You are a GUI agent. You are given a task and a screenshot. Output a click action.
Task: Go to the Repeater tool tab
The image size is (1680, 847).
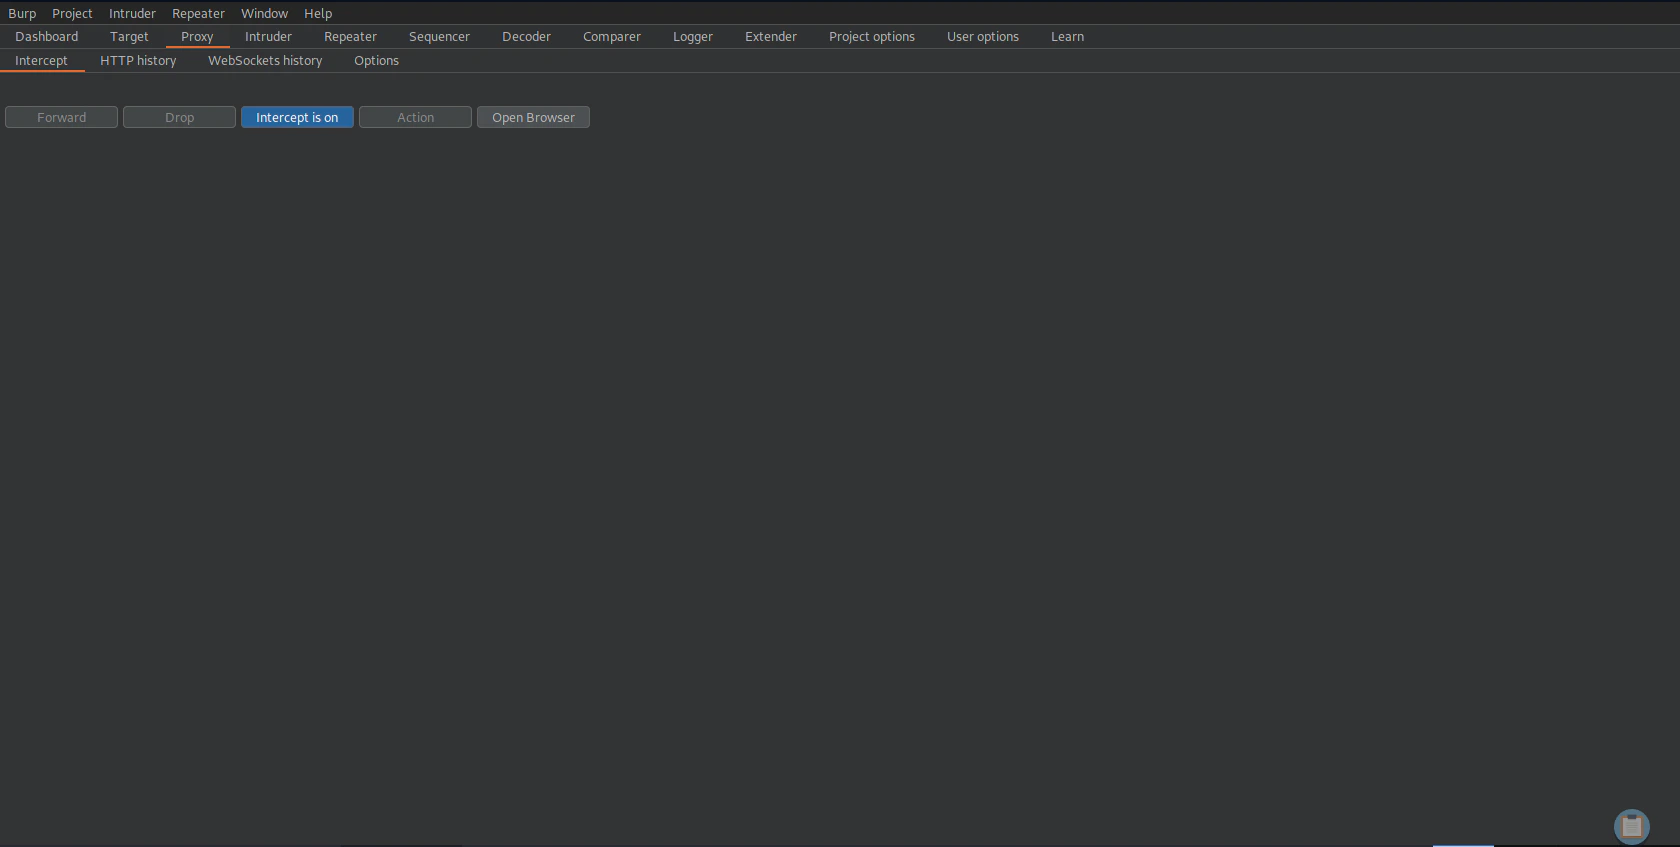pyautogui.click(x=350, y=36)
